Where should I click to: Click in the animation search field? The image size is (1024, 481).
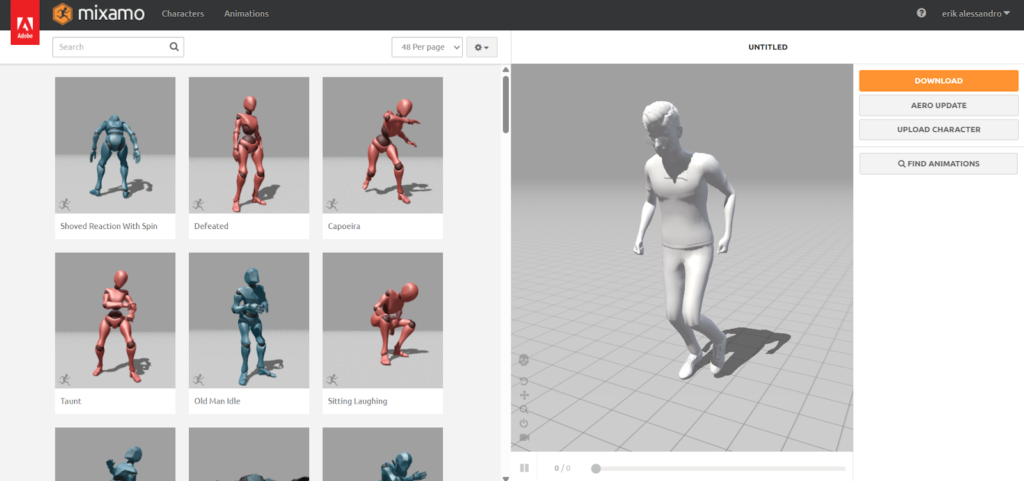[118, 47]
